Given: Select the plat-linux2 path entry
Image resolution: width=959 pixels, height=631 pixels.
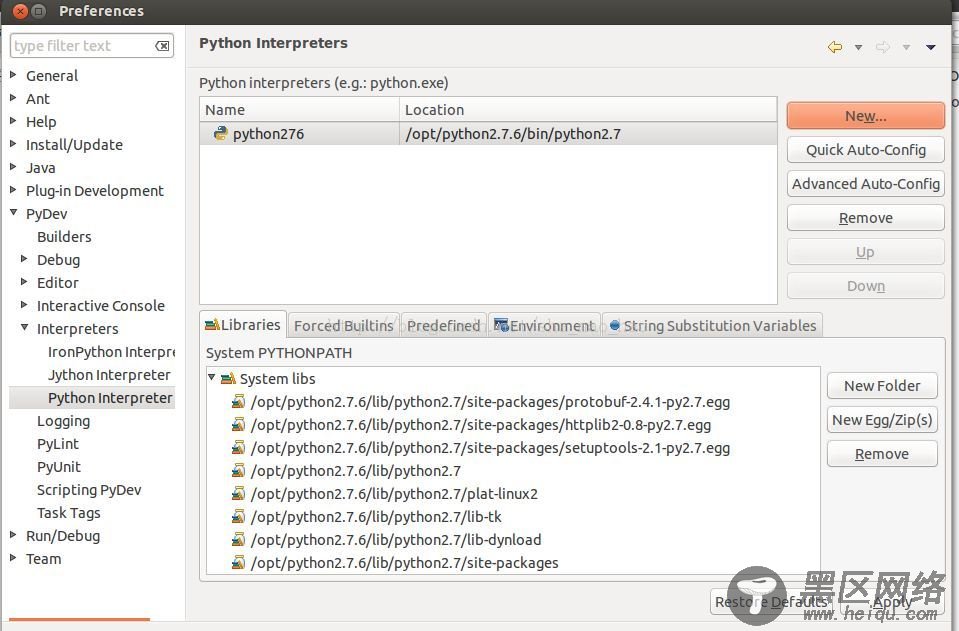Looking at the screenshot, I should pyautogui.click(x=394, y=494).
